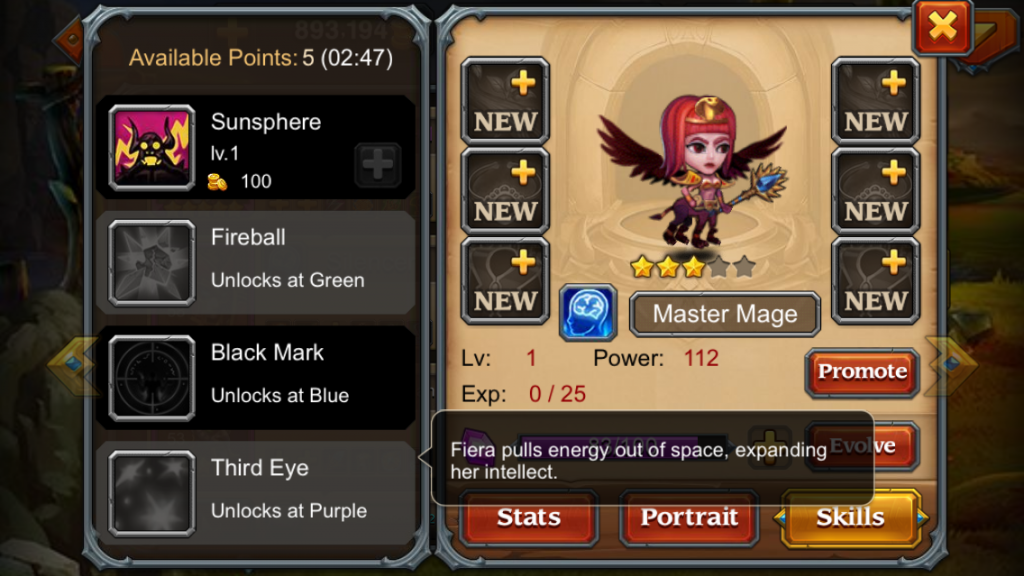Open the Portrait tab
This screenshot has height=576, width=1024.
pos(690,517)
